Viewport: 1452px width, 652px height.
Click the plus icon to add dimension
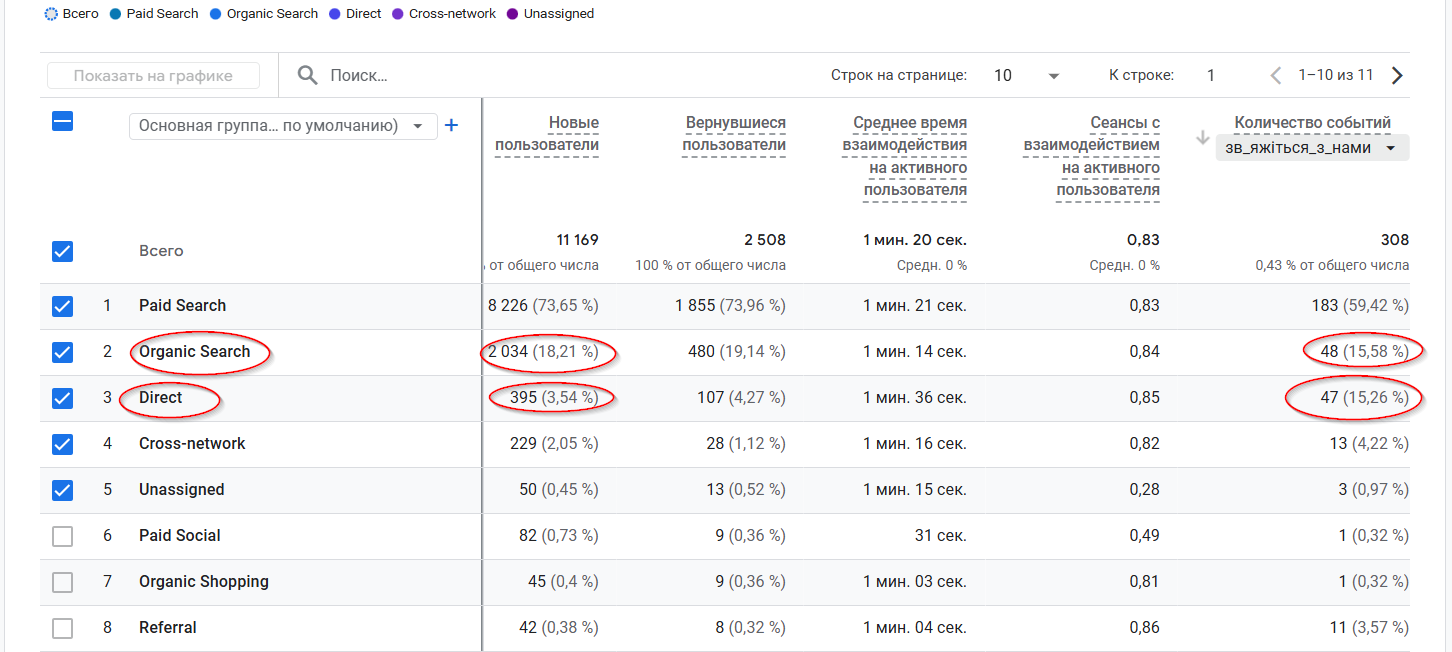pyautogui.click(x=451, y=126)
